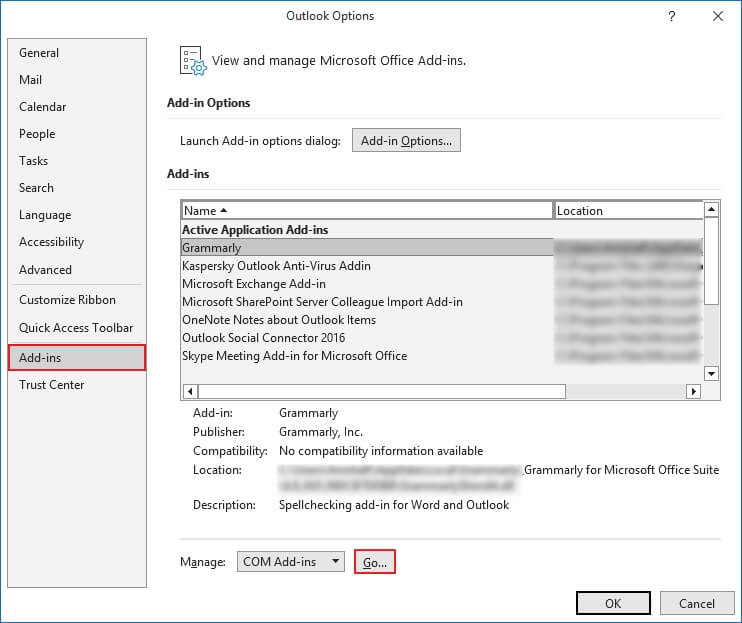Confirm with the OK button
The width and height of the screenshot is (742, 623).
pos(613,603)
